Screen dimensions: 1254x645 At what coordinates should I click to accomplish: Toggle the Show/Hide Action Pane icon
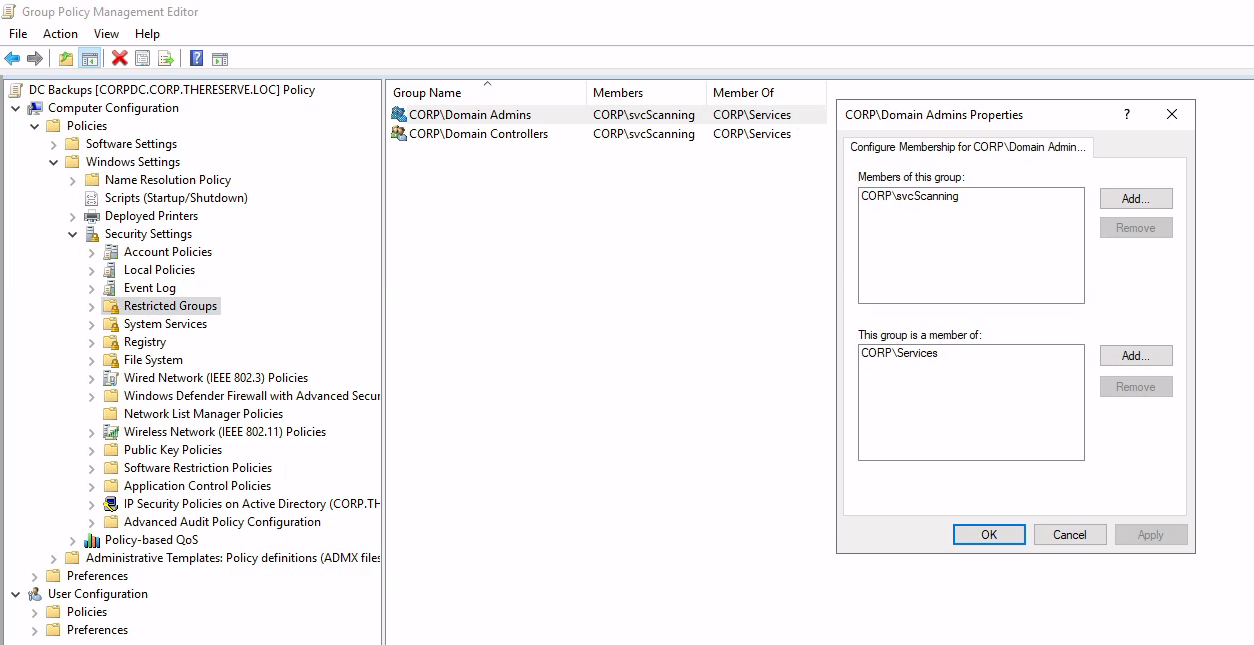pos(220,59)
